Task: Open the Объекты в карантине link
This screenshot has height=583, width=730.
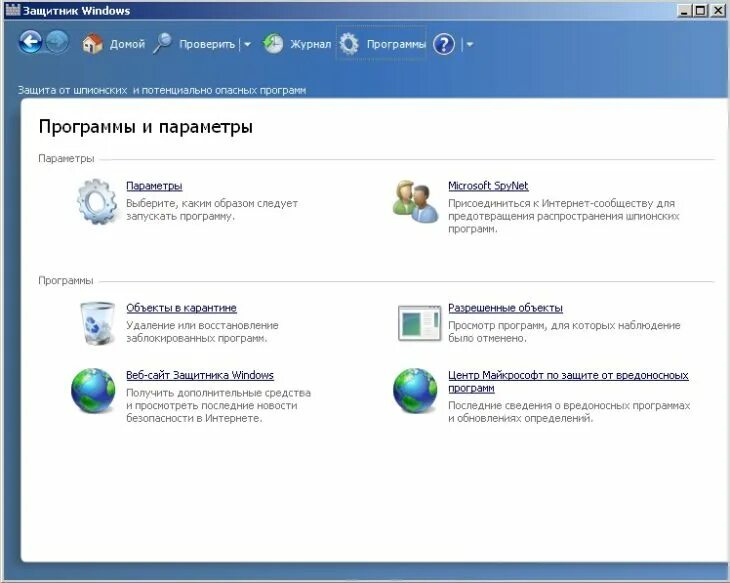Action: tap(181, 308)
